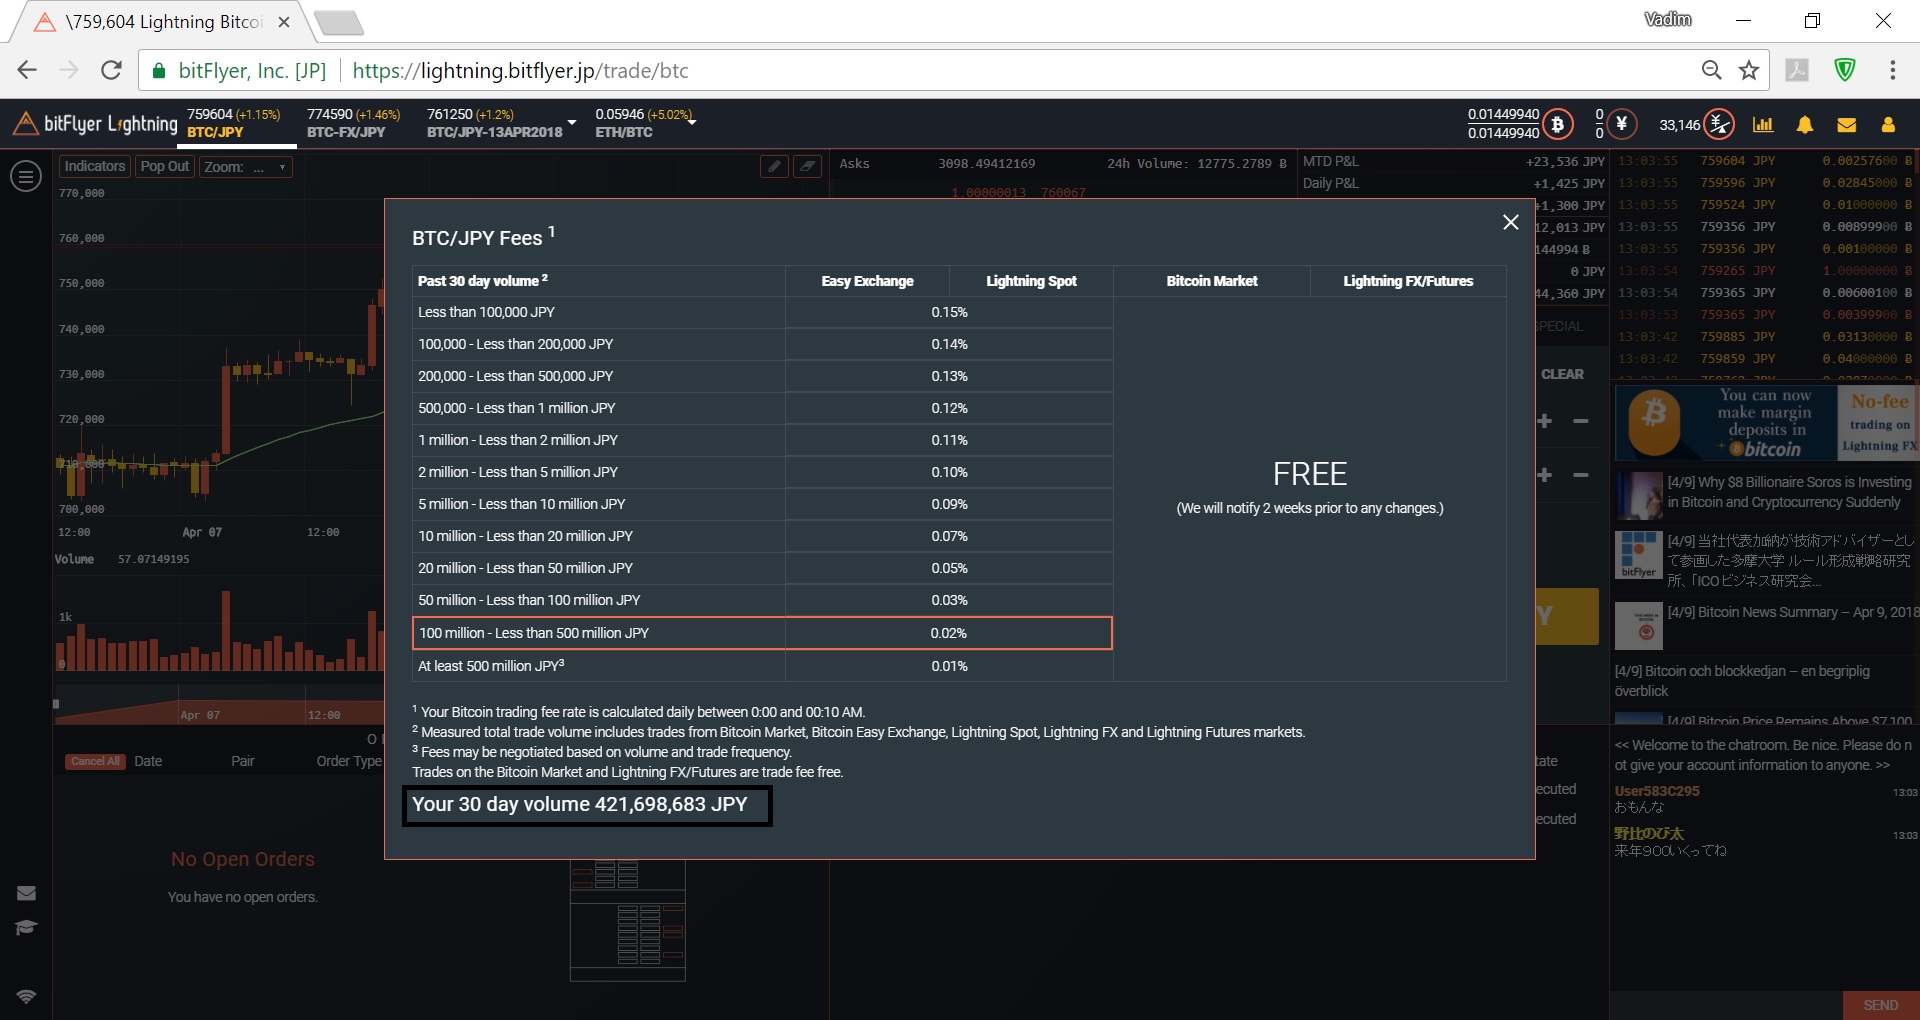This screenshot has height=1020, width=1920.
Task: Click the FREE fee label
Action: pos(1310,474)
